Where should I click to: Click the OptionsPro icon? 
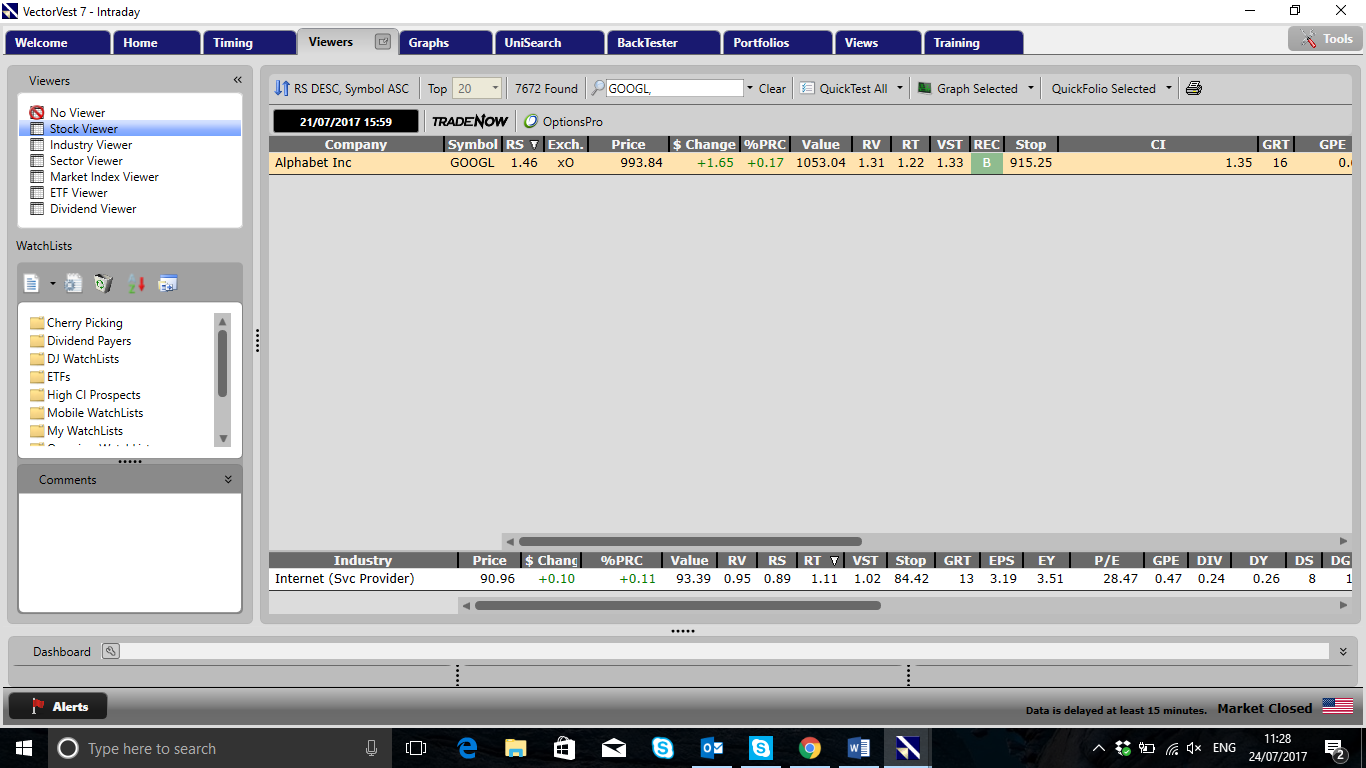[x=531, y=121]
